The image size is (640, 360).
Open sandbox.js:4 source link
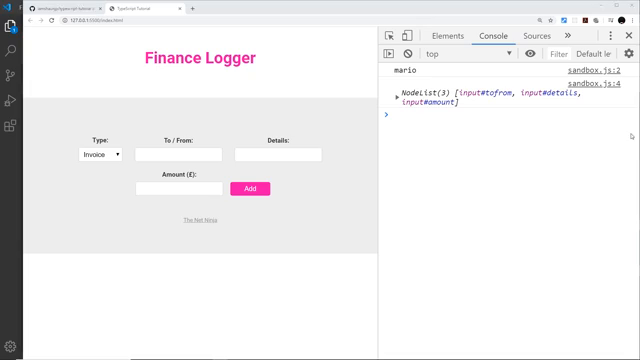(x=594, y=83)
